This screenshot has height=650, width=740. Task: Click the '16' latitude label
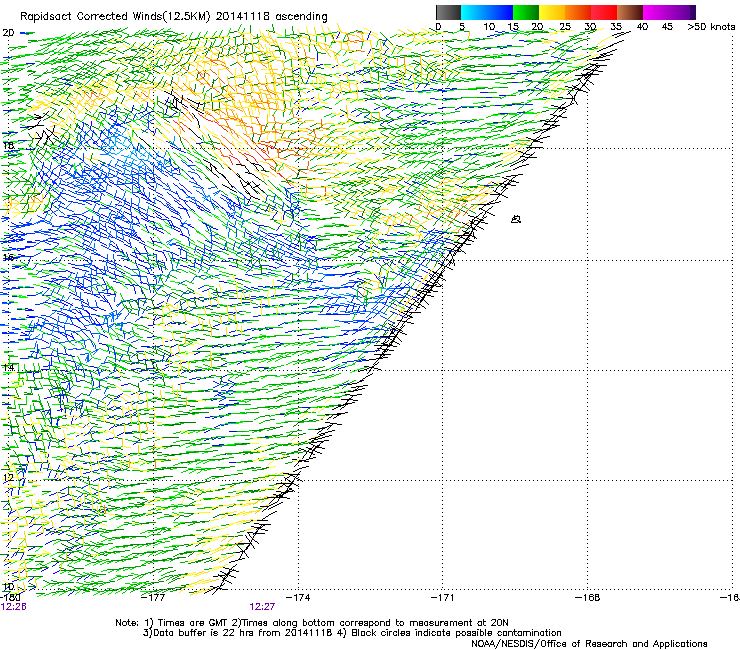(8, 258)
